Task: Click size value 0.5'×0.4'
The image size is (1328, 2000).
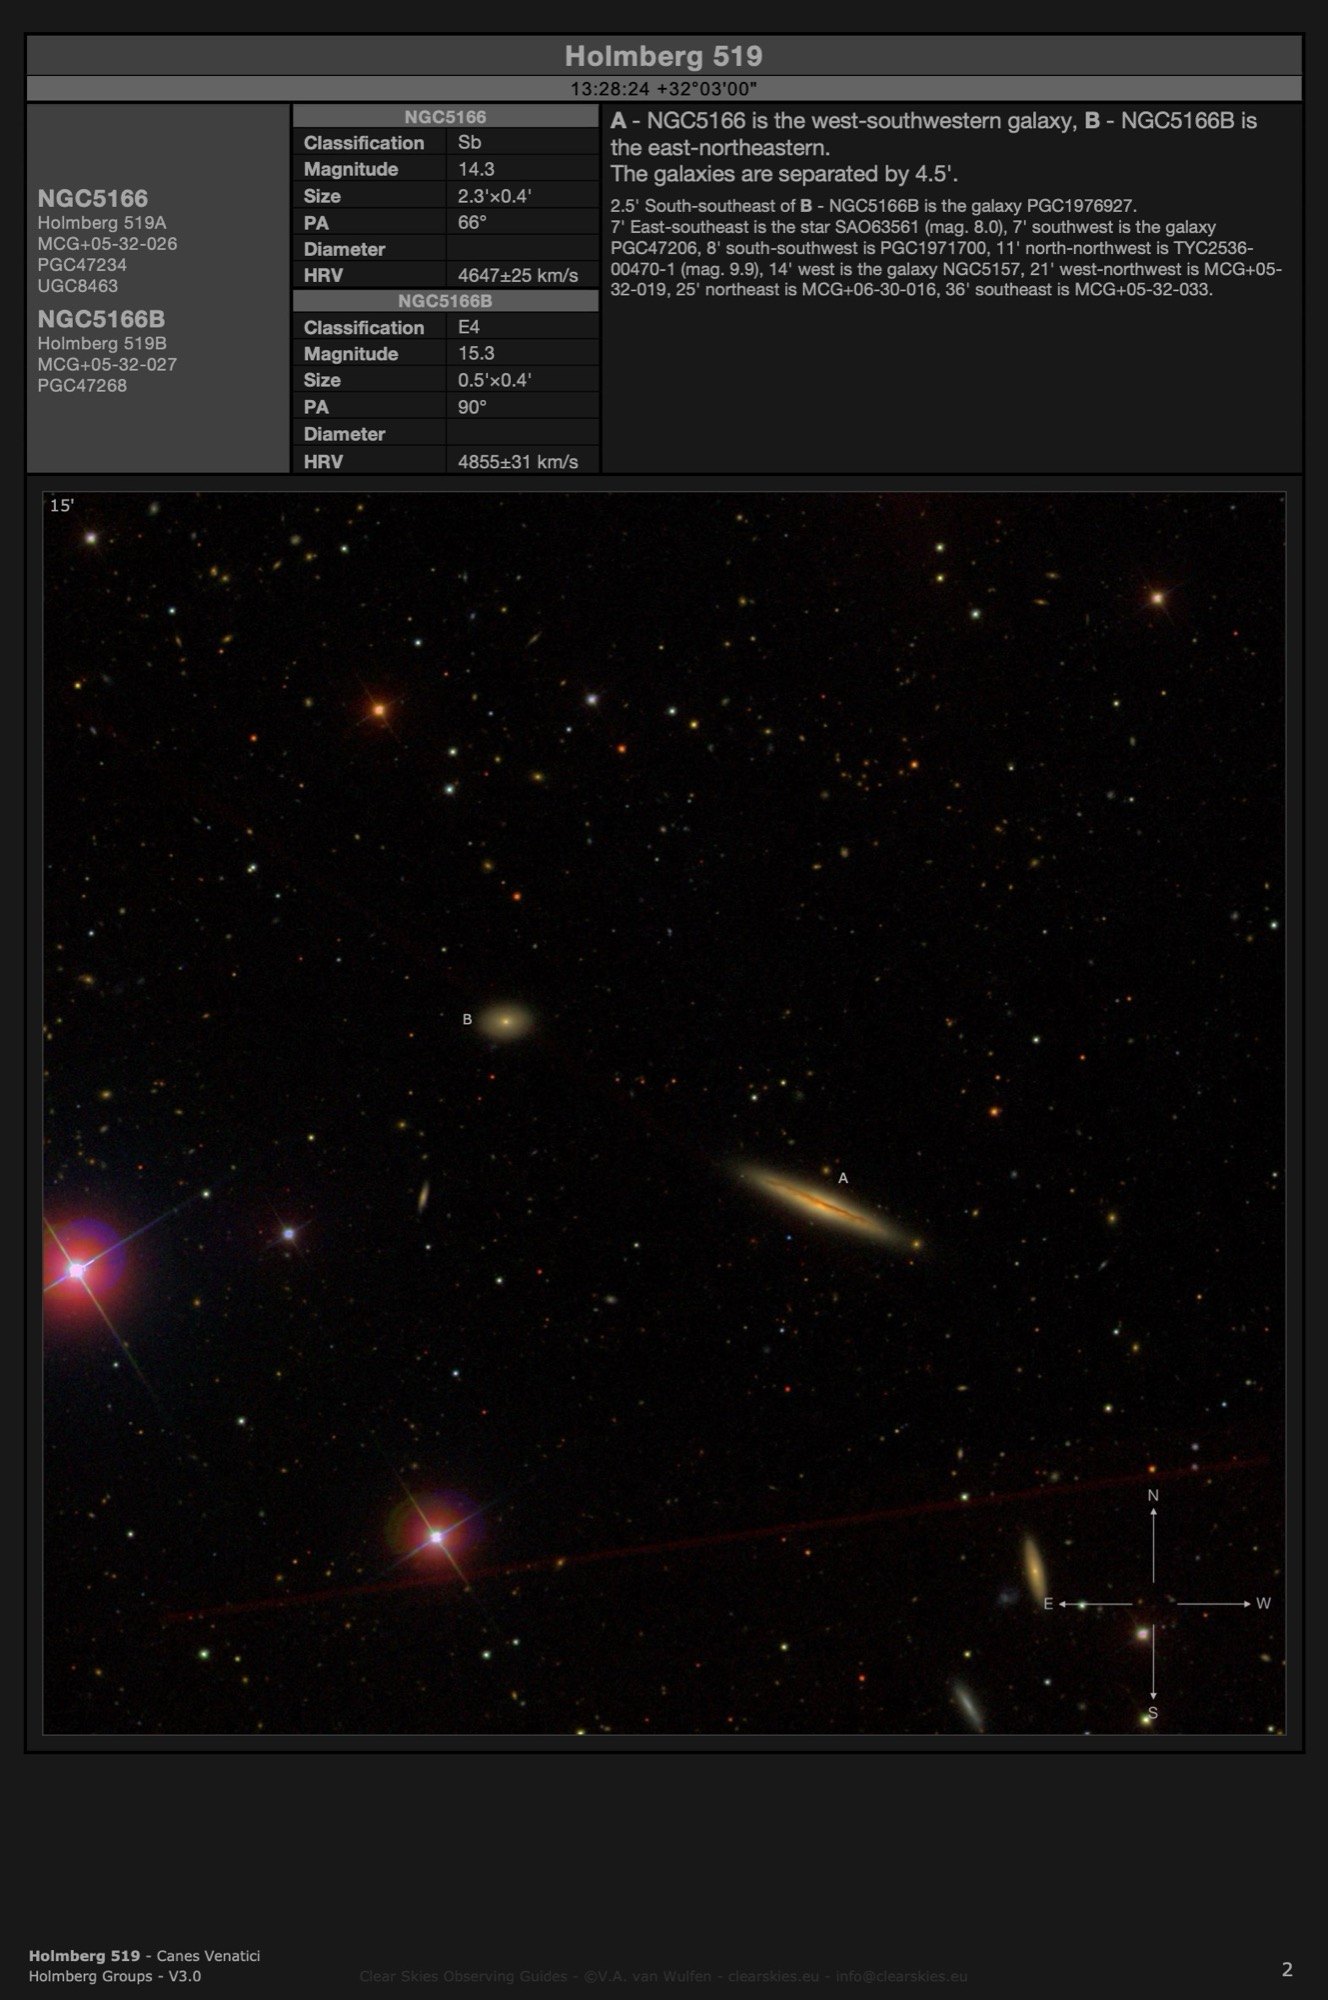Action: (x=494, y=381)
